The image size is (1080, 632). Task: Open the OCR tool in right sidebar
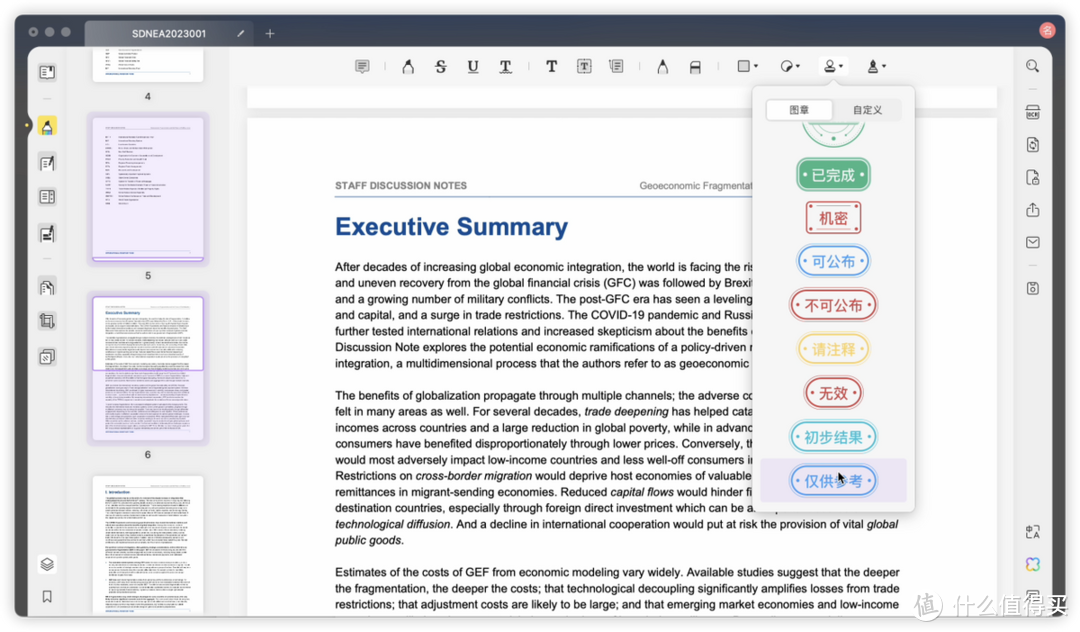pos(1032,112)
